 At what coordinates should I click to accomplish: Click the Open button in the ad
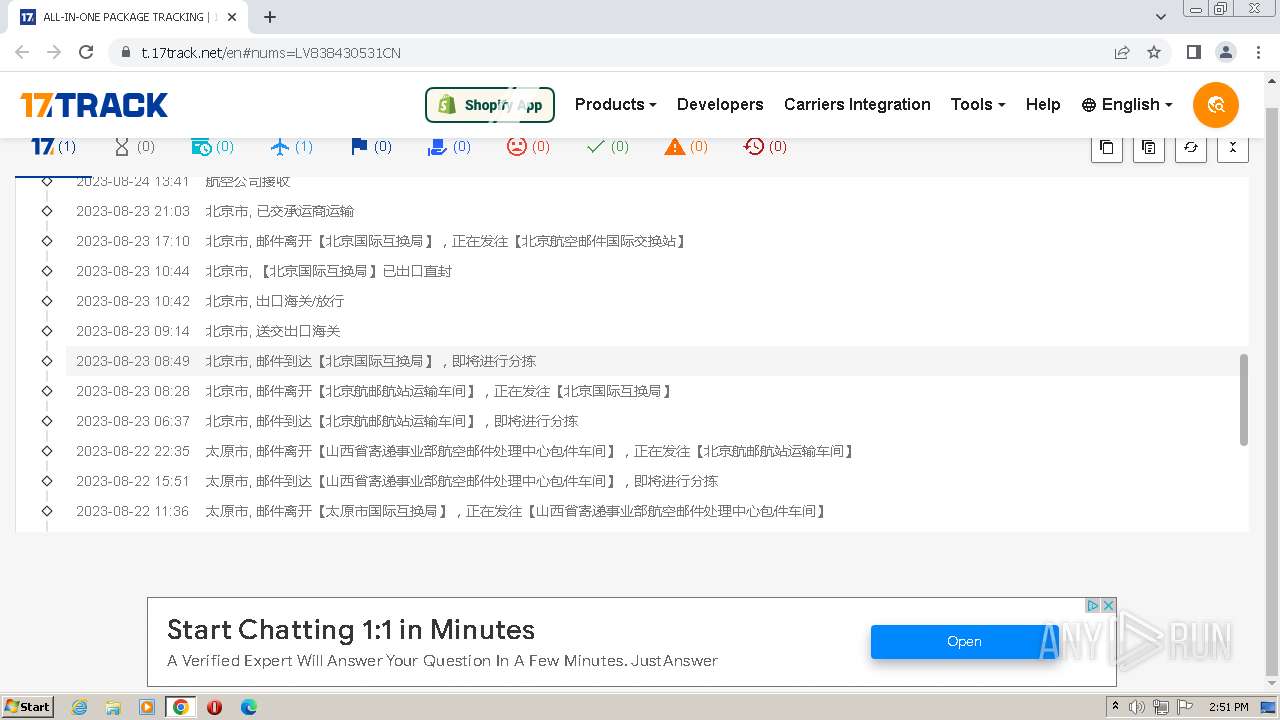[x=964, y=641]
